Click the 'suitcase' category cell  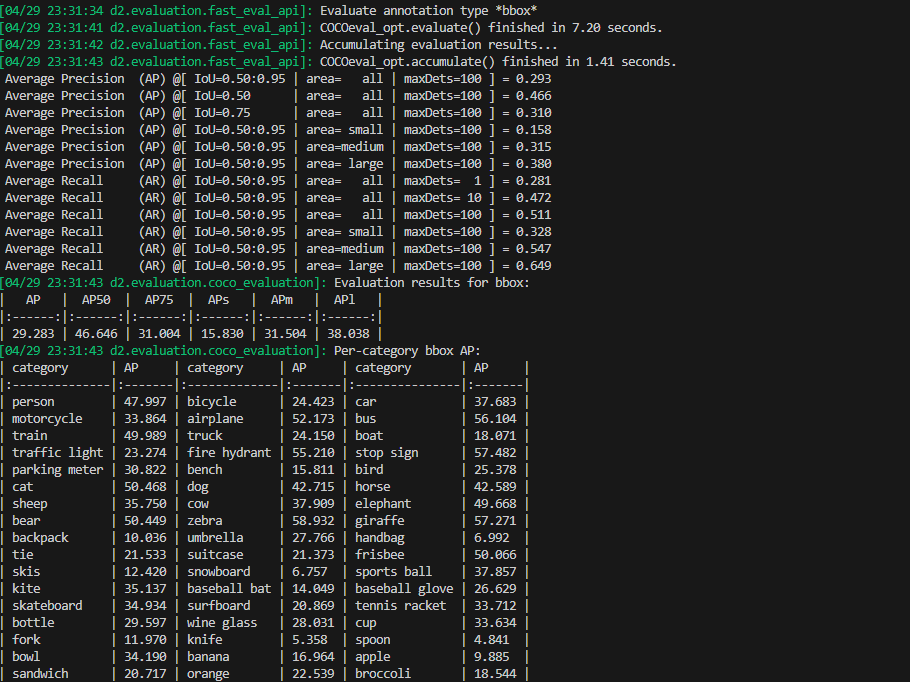[x=215, y=555]
